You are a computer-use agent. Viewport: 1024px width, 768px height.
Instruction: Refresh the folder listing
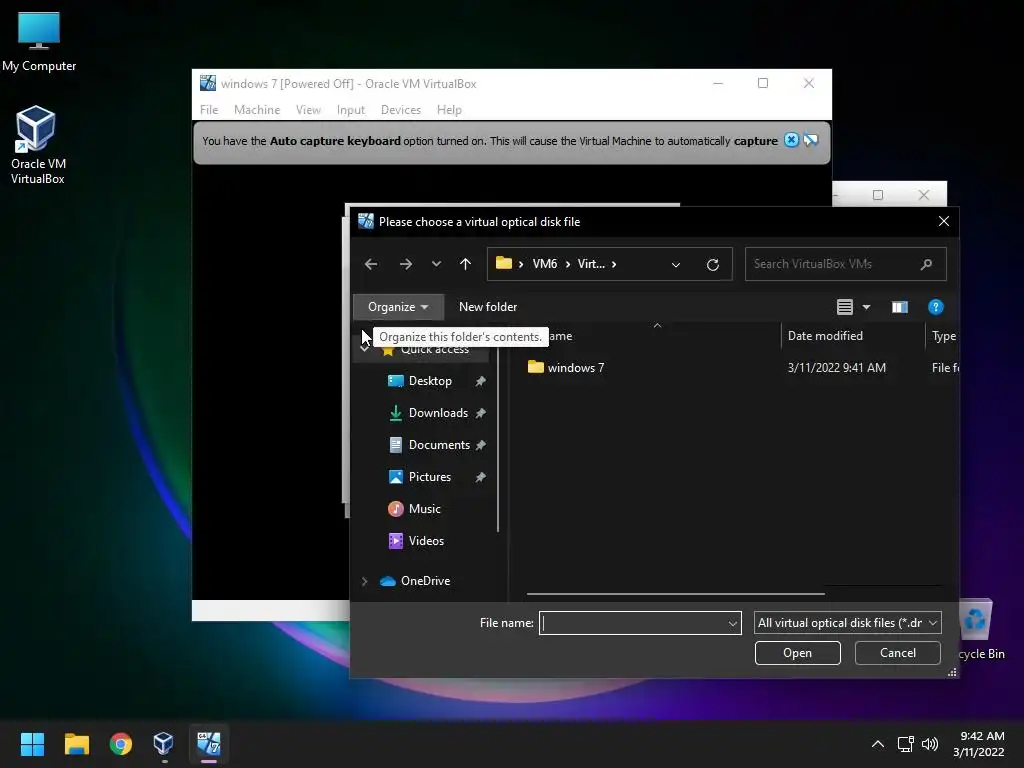(713, 264)
